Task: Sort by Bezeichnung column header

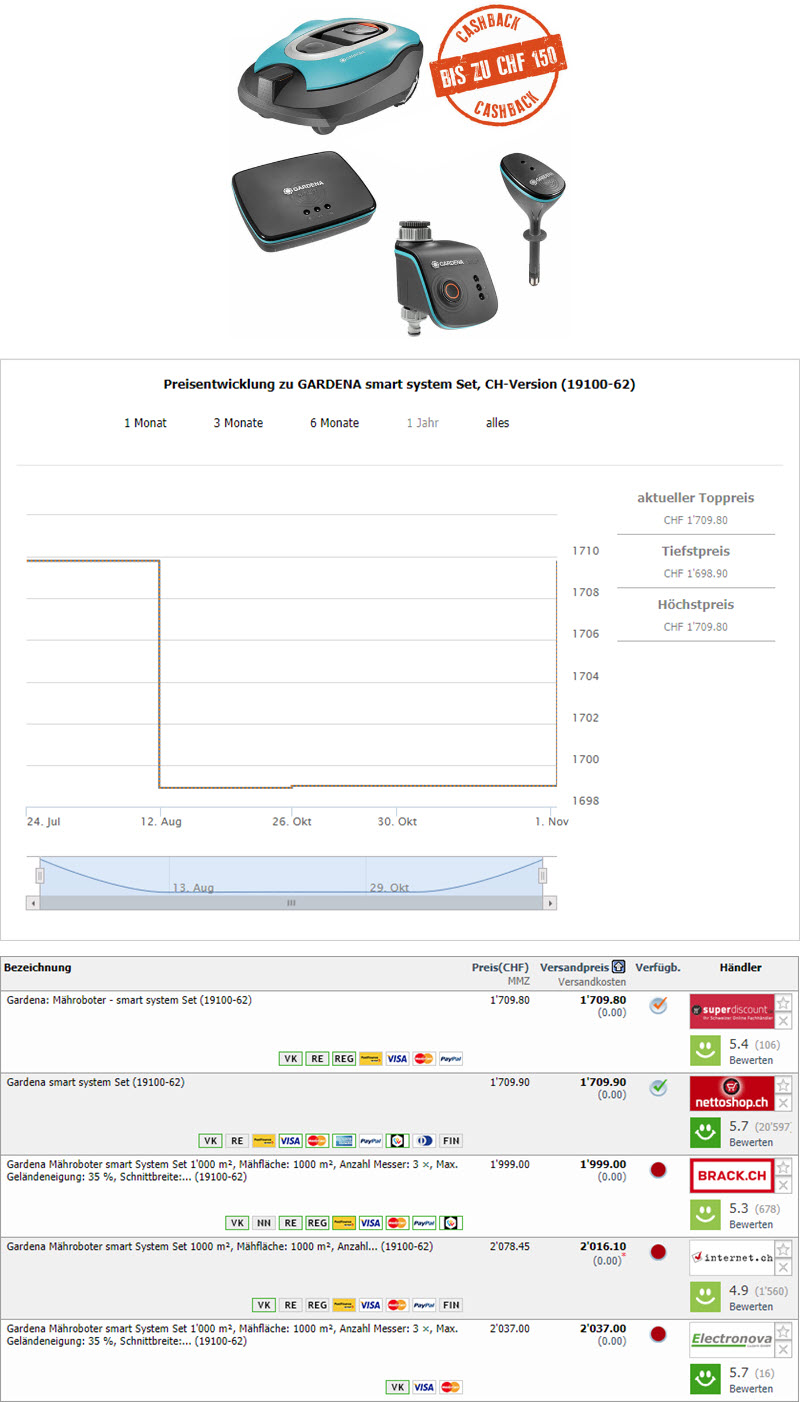Action: coord(38,967)
